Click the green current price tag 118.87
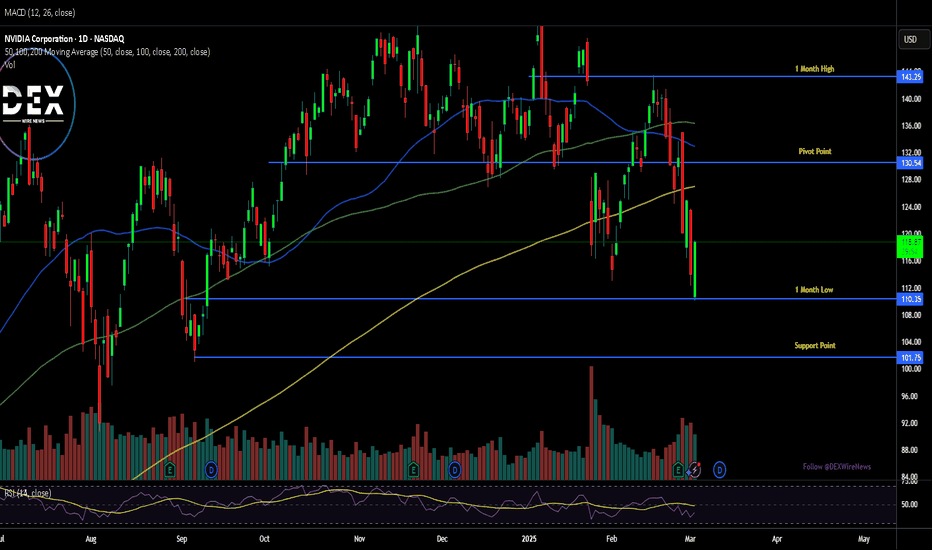Screen dimensions: 932x550 pos(910,246)
